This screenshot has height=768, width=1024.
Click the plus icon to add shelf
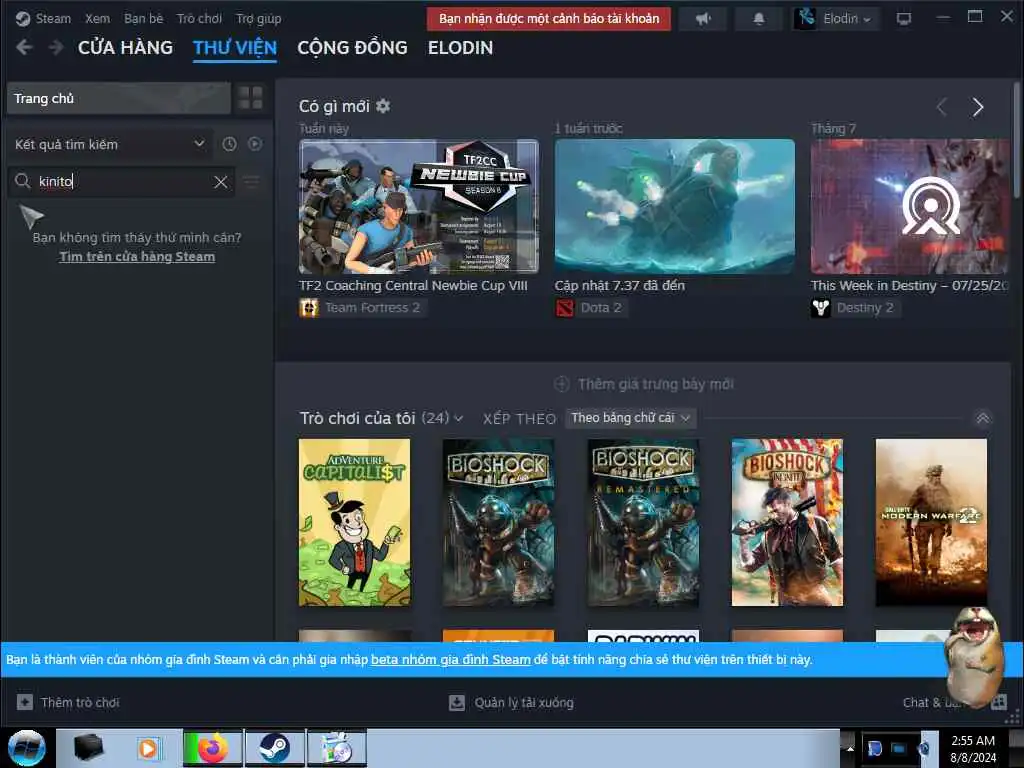point(562,384)
